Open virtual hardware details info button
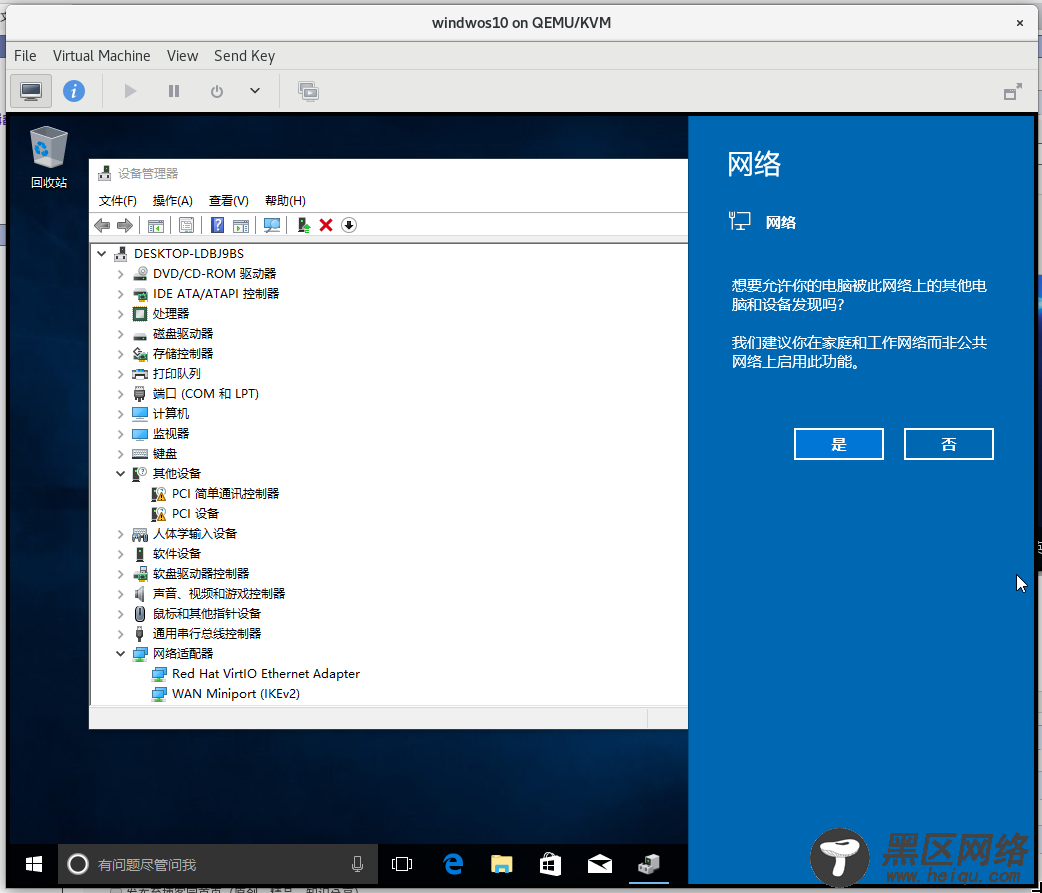Viewport: 1042px width, 893px height. 74,91
